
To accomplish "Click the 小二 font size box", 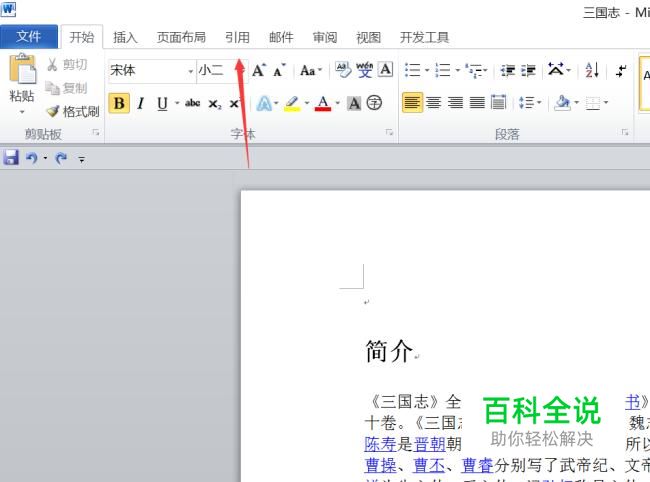I will tap(218, 70).
